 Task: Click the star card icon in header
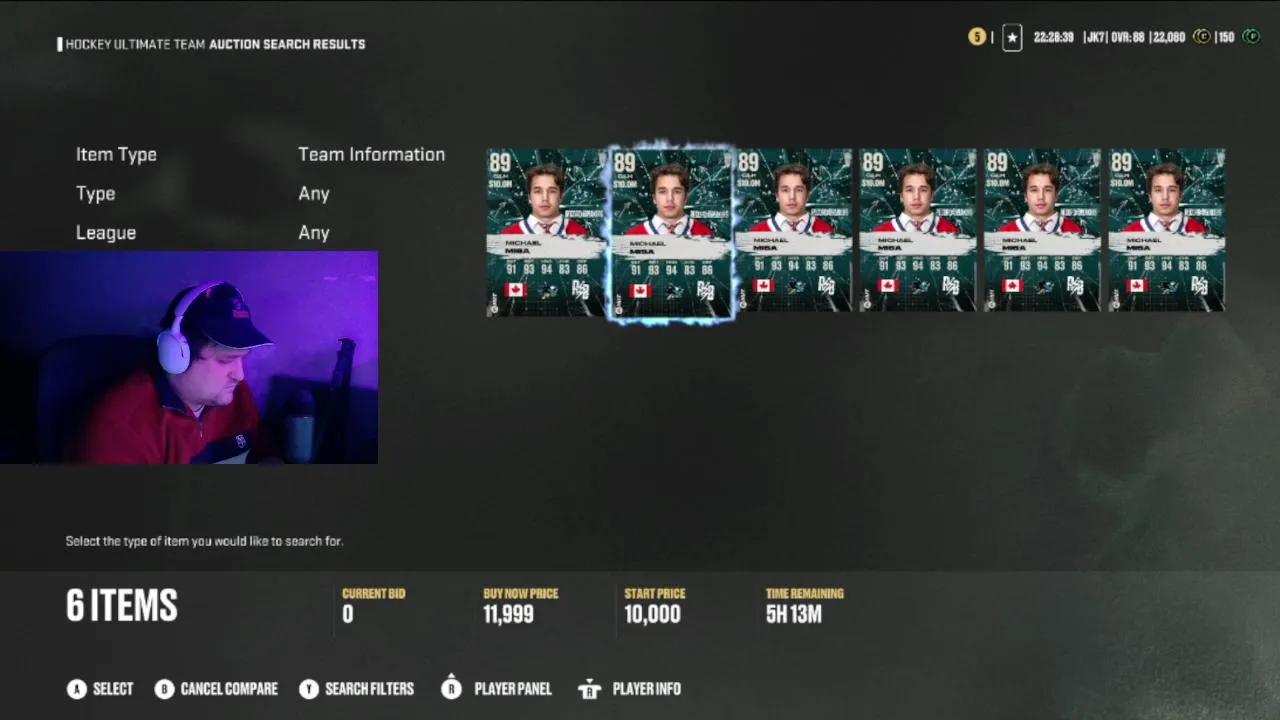click(x=1012, y=38)
